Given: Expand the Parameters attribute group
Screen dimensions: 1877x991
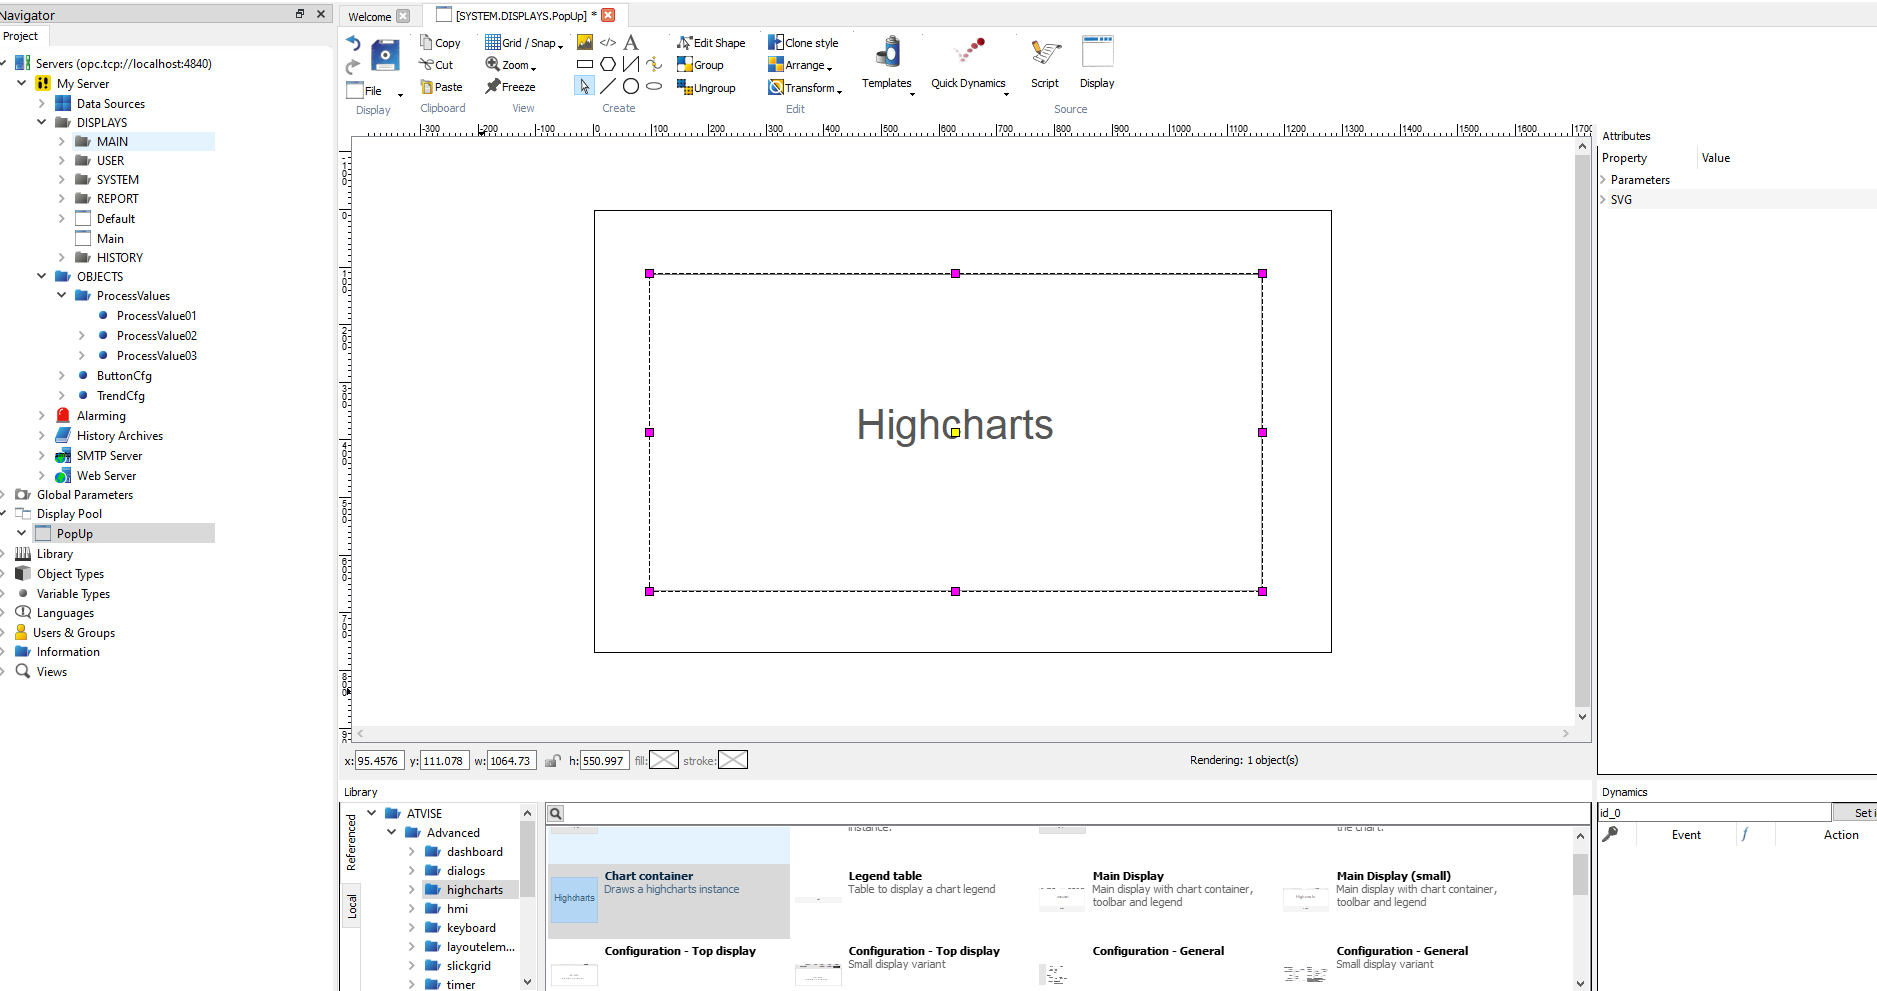Looking at the screenshot, I should (1603, 180).
